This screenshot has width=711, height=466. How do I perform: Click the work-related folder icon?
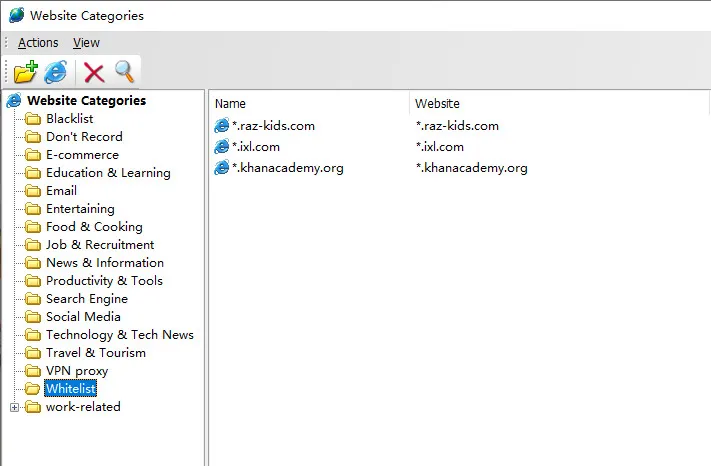click(33, 407)
